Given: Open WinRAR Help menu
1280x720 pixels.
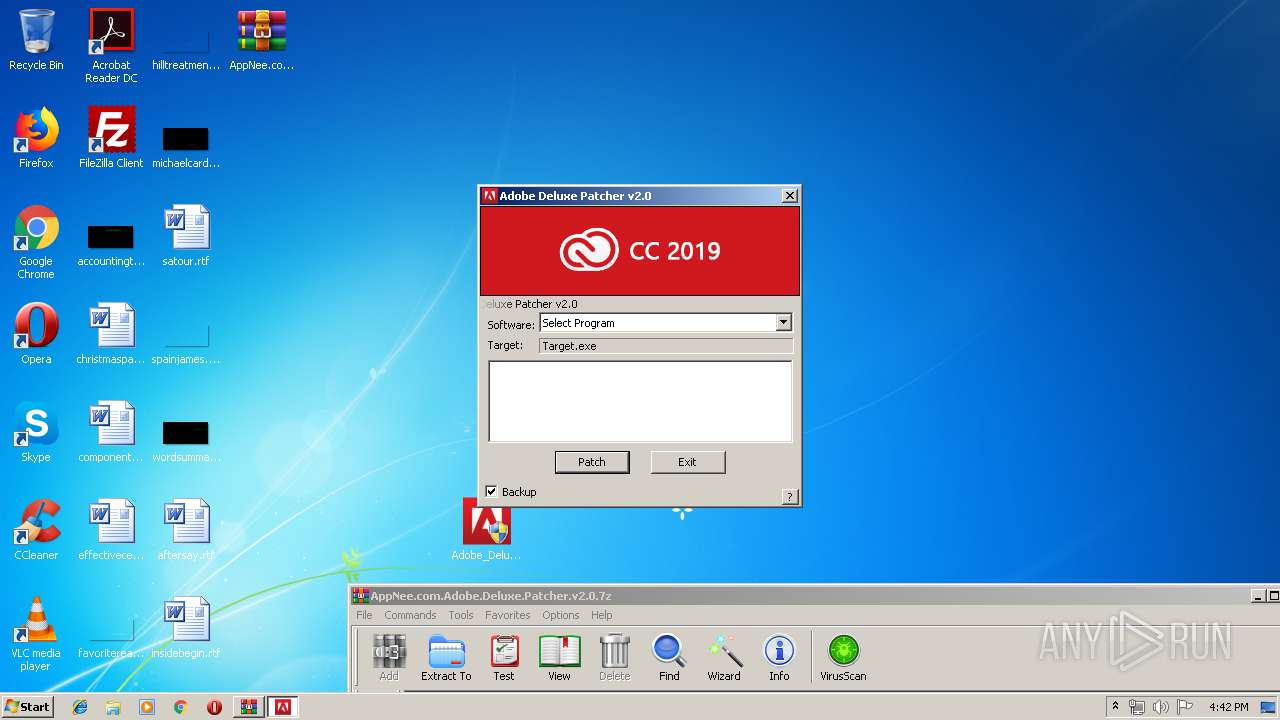Looking at the screenshot, I should 601,615.
